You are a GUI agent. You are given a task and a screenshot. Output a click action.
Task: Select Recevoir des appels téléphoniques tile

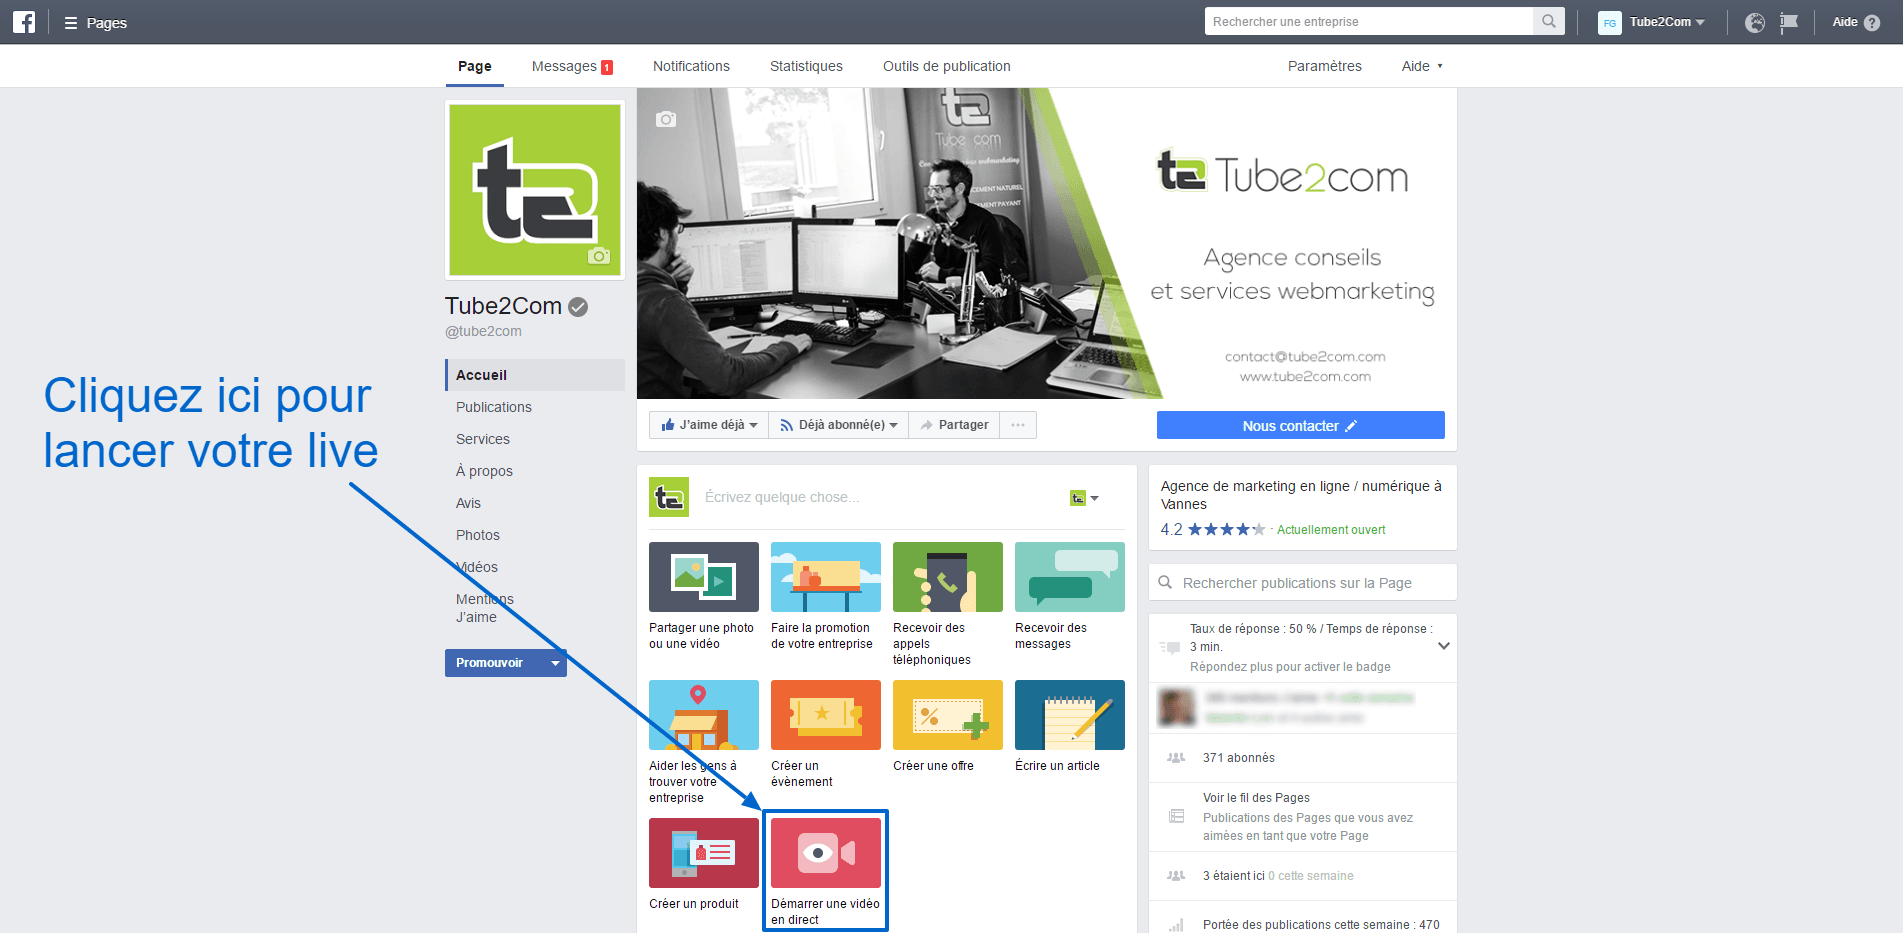[x=948, y=604]
